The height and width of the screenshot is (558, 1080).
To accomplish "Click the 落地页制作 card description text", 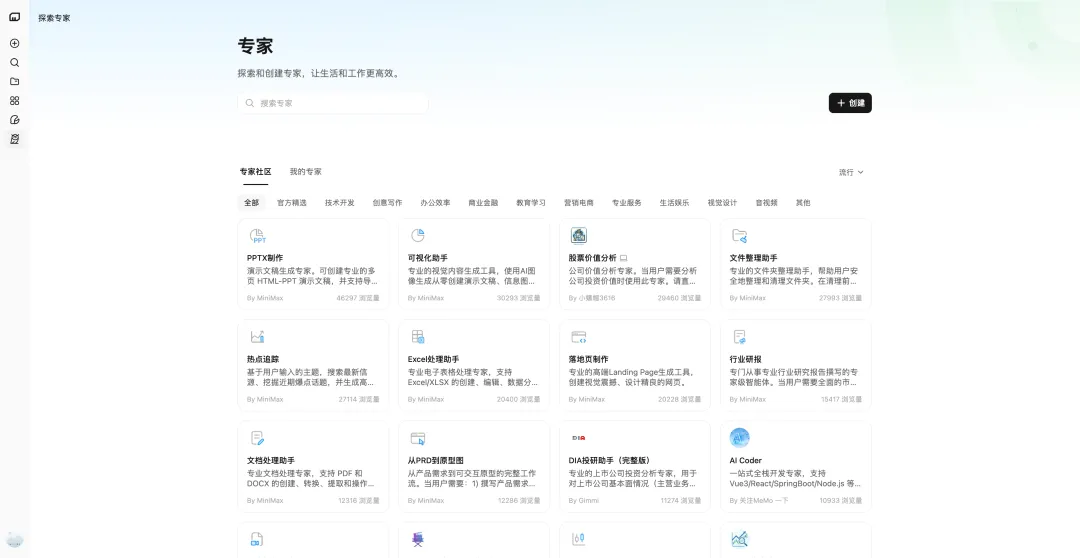I will pos(632,378).
